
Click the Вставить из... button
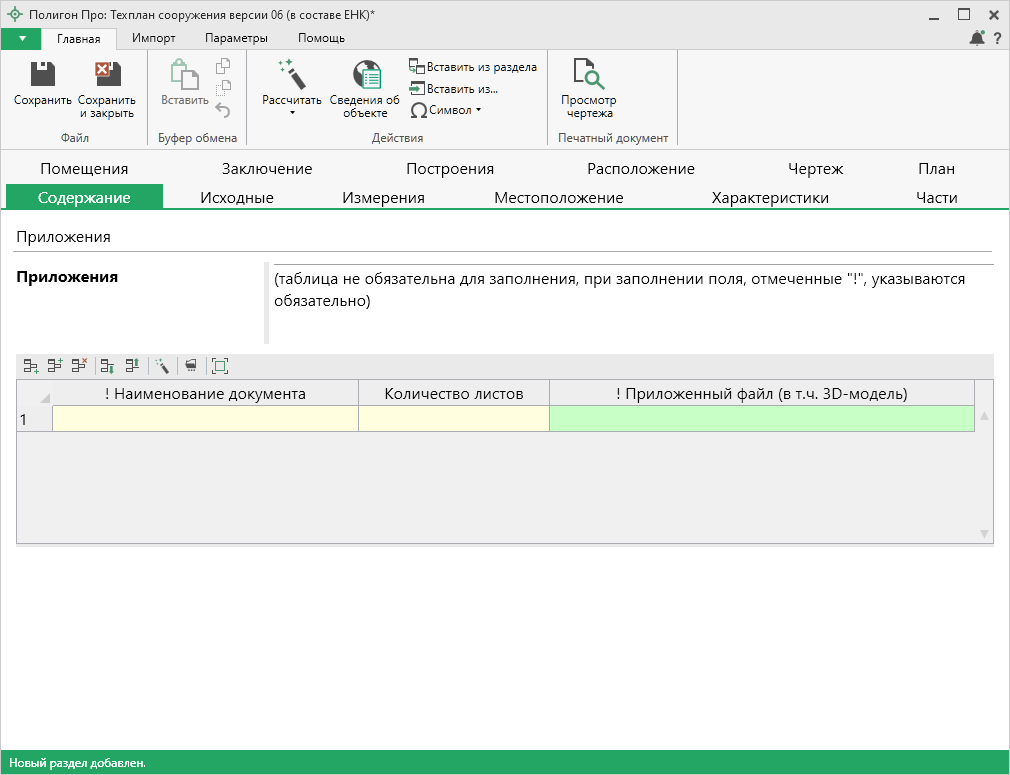pos(454,88)
